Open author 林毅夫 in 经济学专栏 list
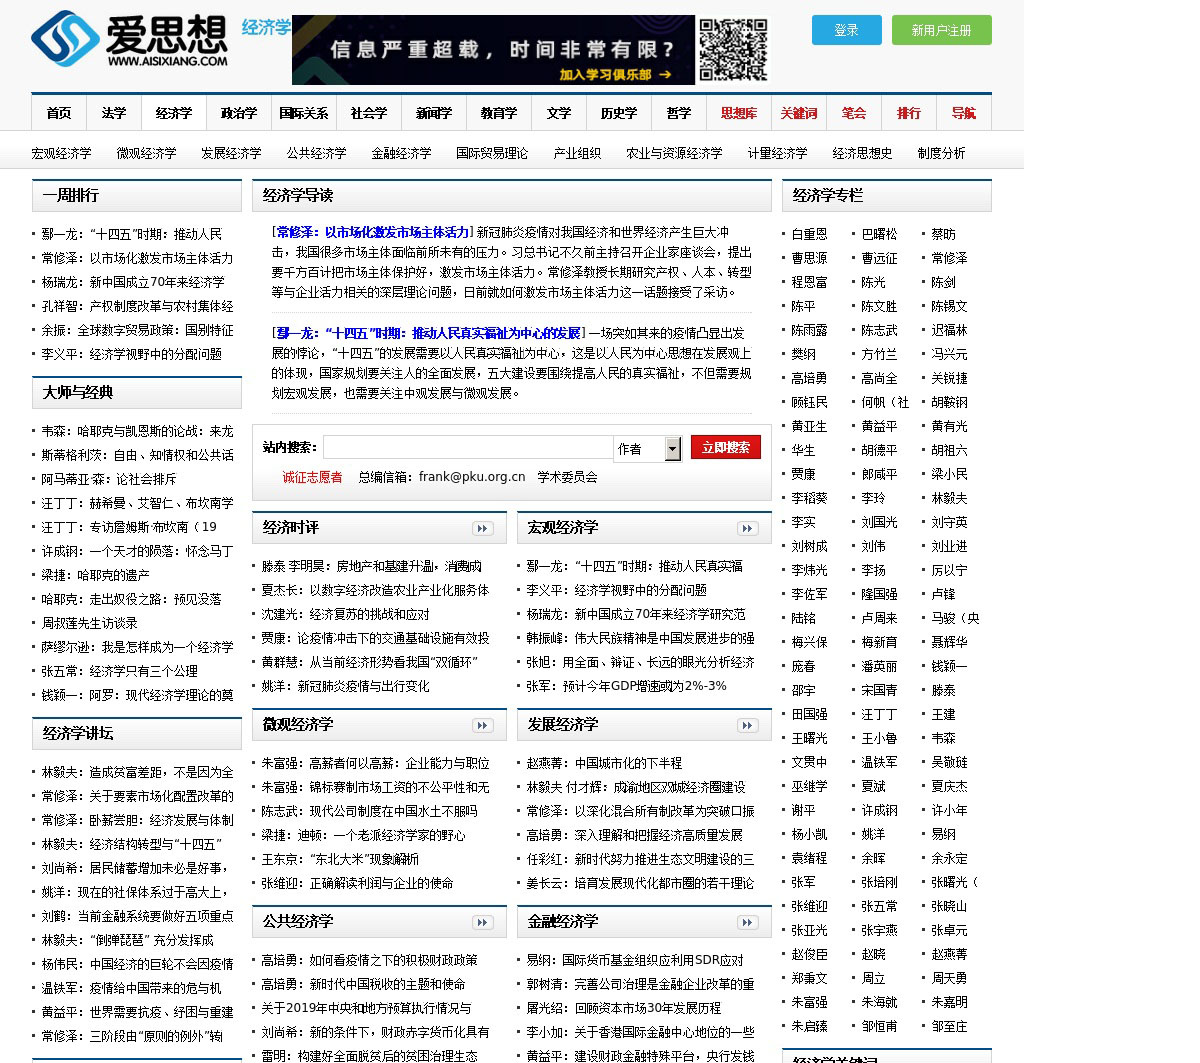 [x=949, y=498]
